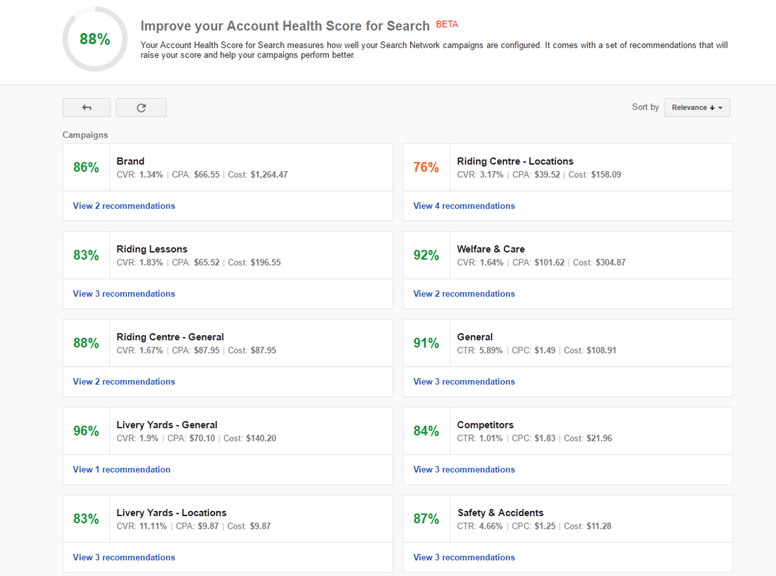Click the refresh icon button
This screenshot has width=776, height=576.
point(141,108)
